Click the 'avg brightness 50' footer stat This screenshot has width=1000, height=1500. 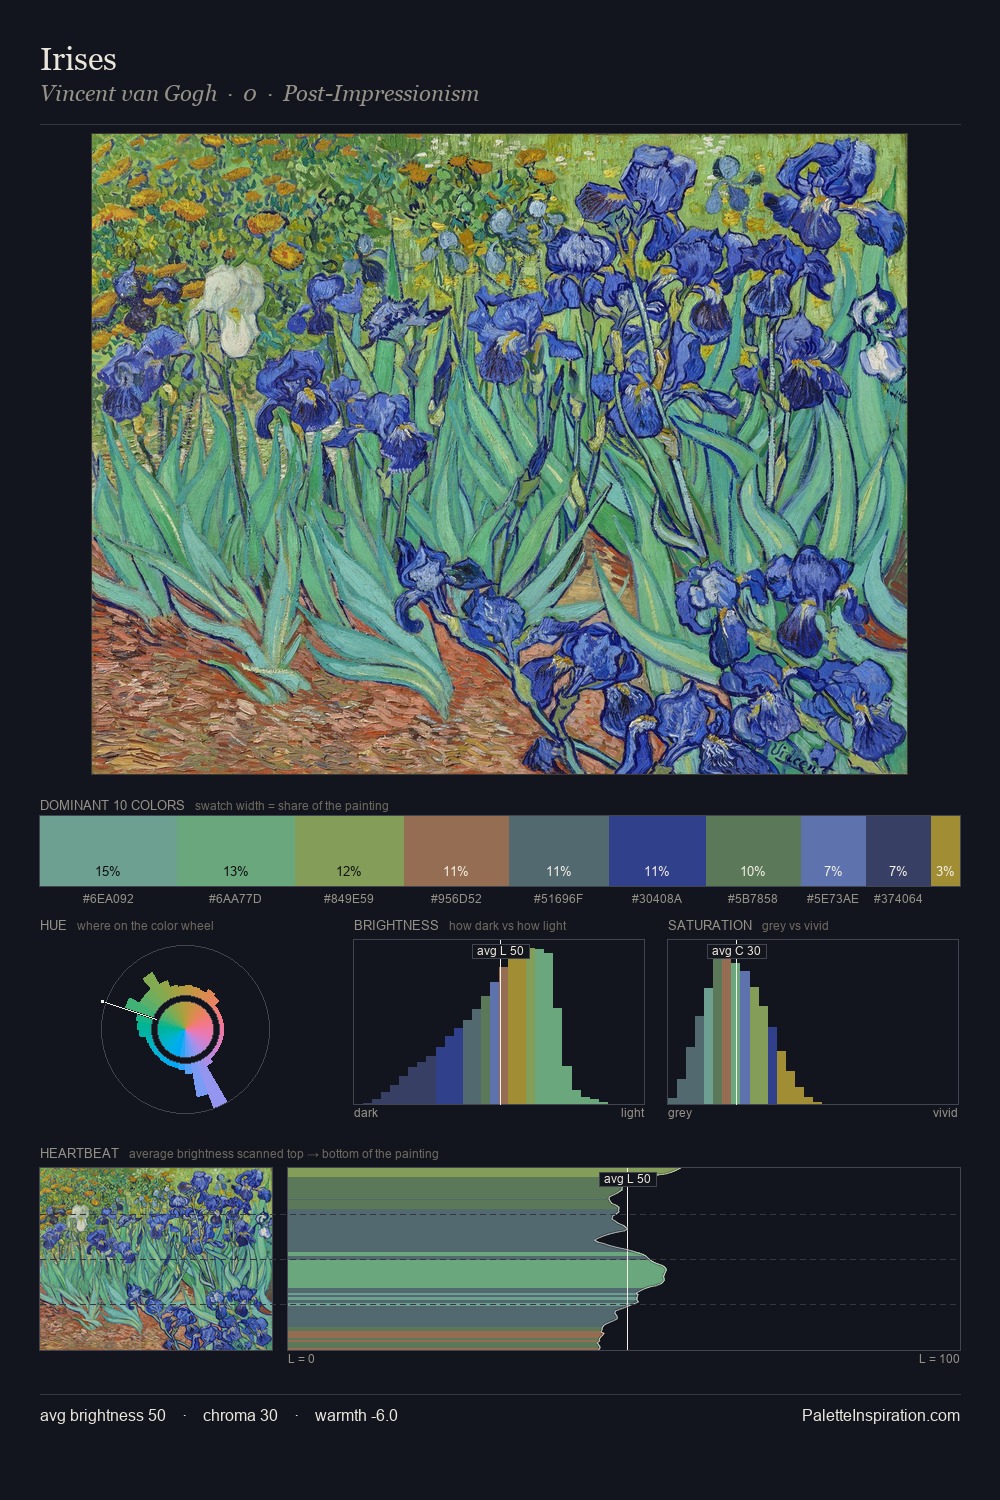click(103, 1415)
